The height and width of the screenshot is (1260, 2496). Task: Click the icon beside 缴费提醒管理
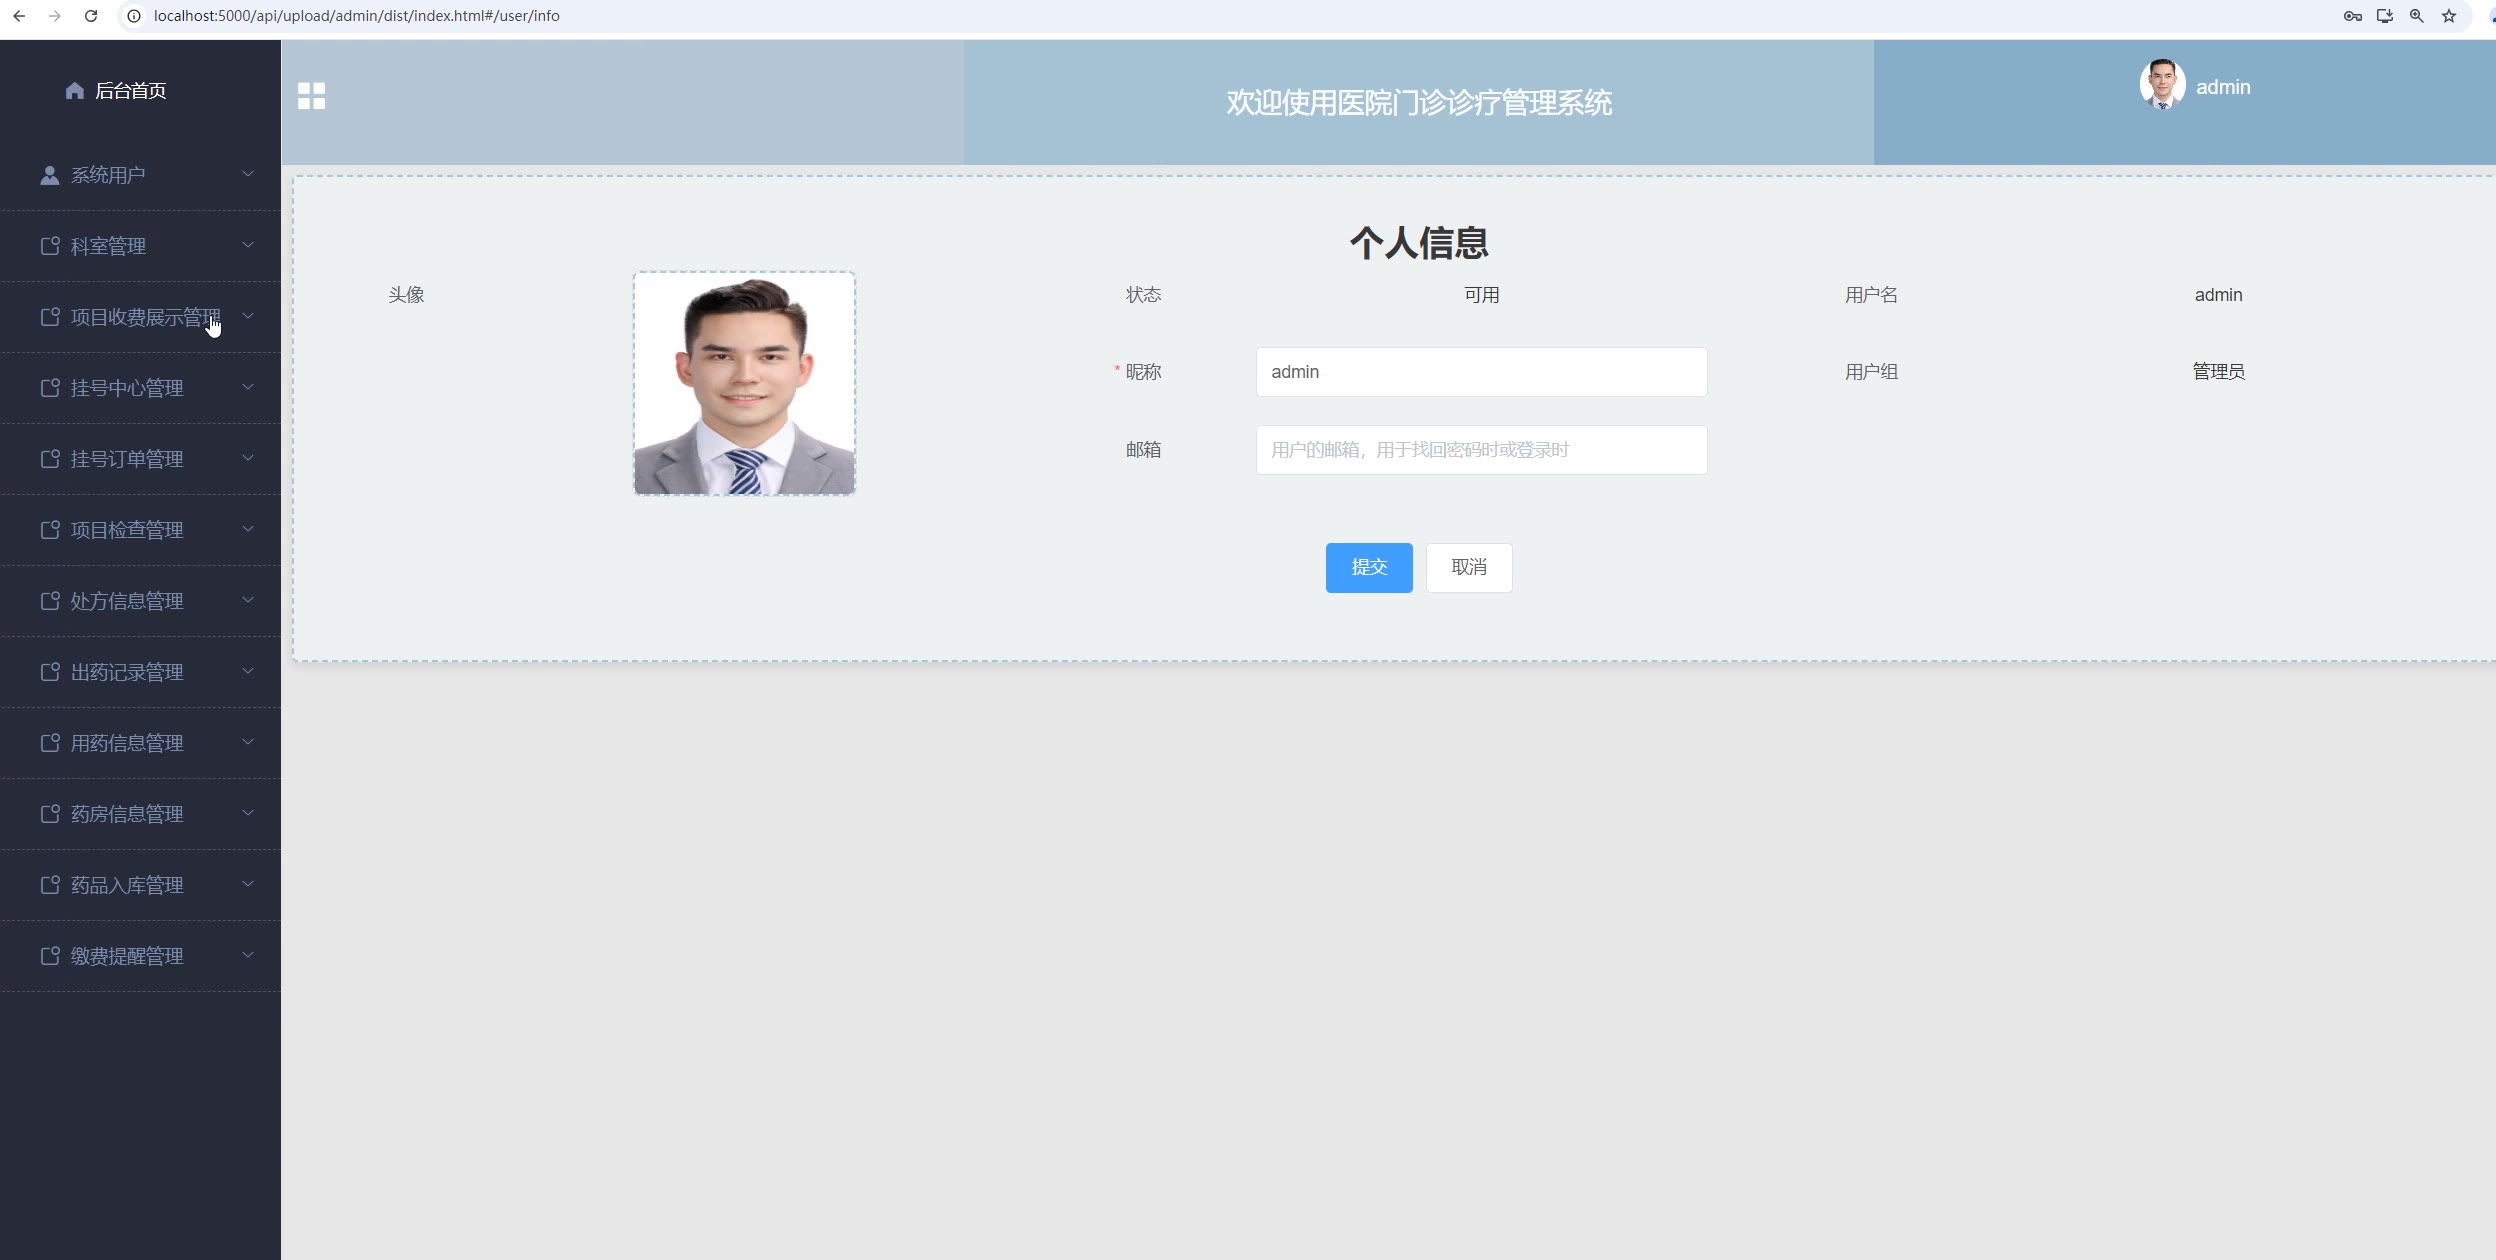(50, 956)
